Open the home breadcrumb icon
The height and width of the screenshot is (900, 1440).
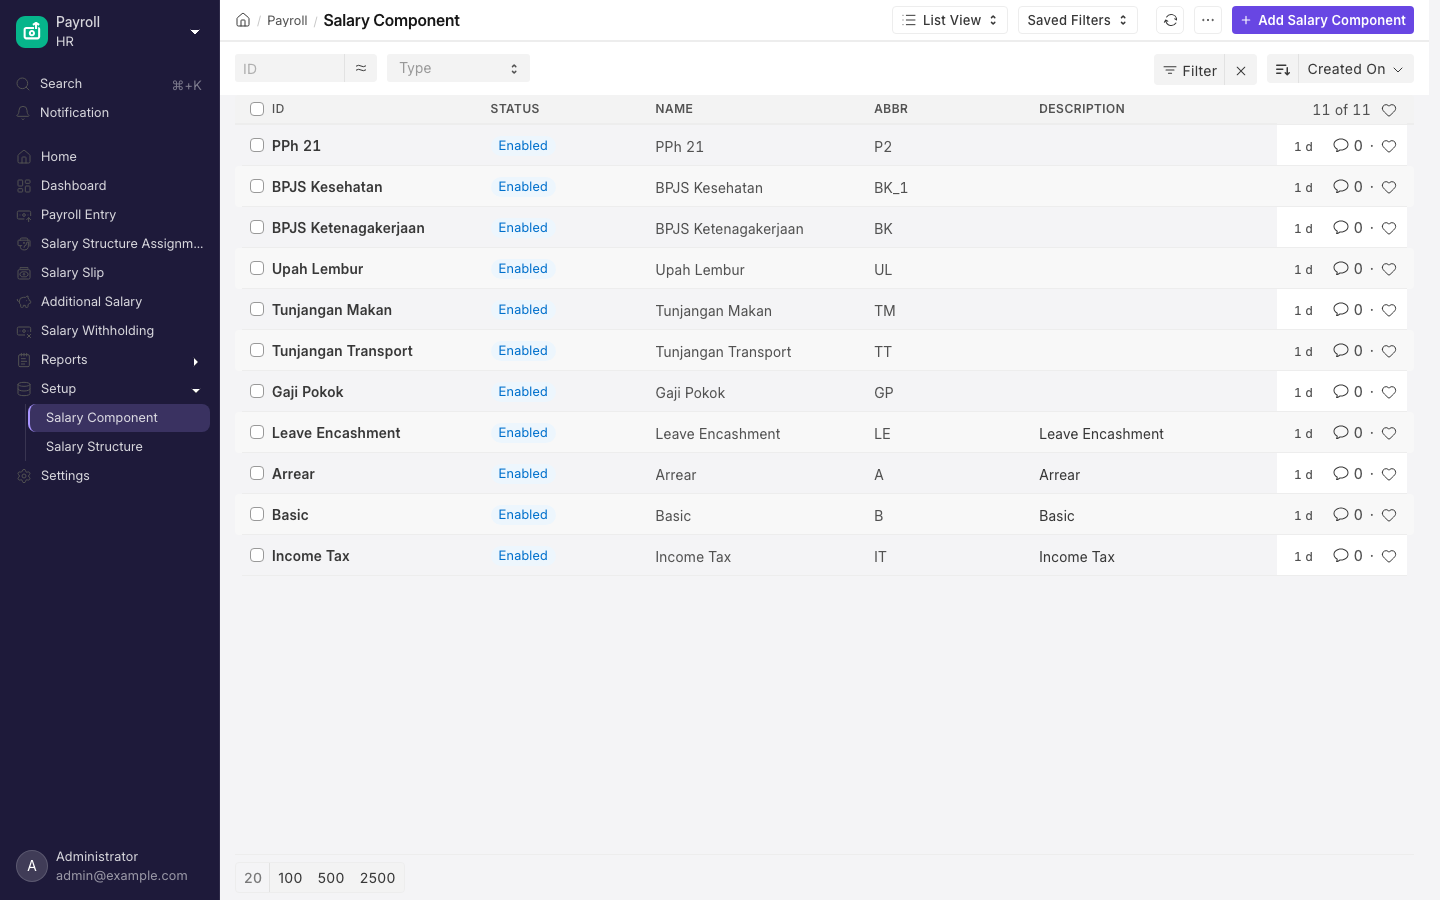243,20
